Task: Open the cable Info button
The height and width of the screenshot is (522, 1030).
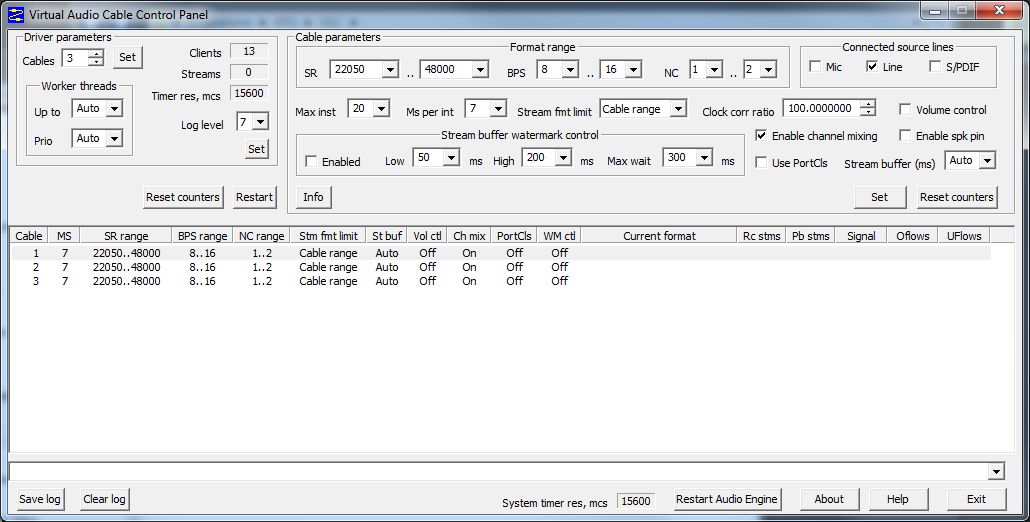Action: point(313,197)
